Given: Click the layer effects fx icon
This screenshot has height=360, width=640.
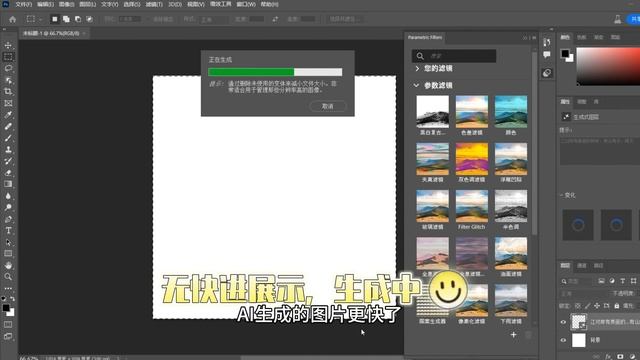Looking at the screenshot, I should 609,356.
